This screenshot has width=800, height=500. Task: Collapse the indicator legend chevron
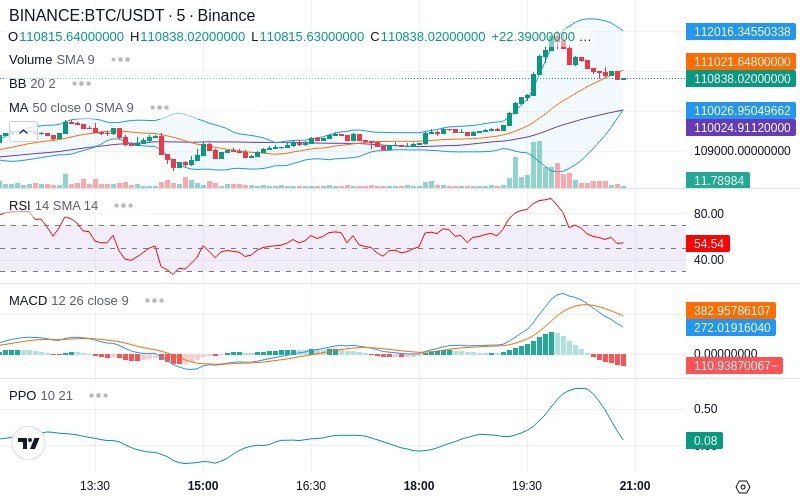coord(23,132)
